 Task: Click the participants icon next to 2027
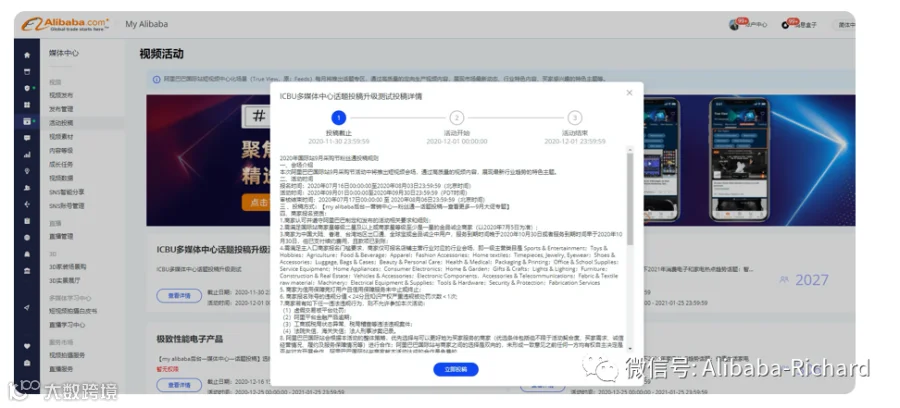click(783, 280)
